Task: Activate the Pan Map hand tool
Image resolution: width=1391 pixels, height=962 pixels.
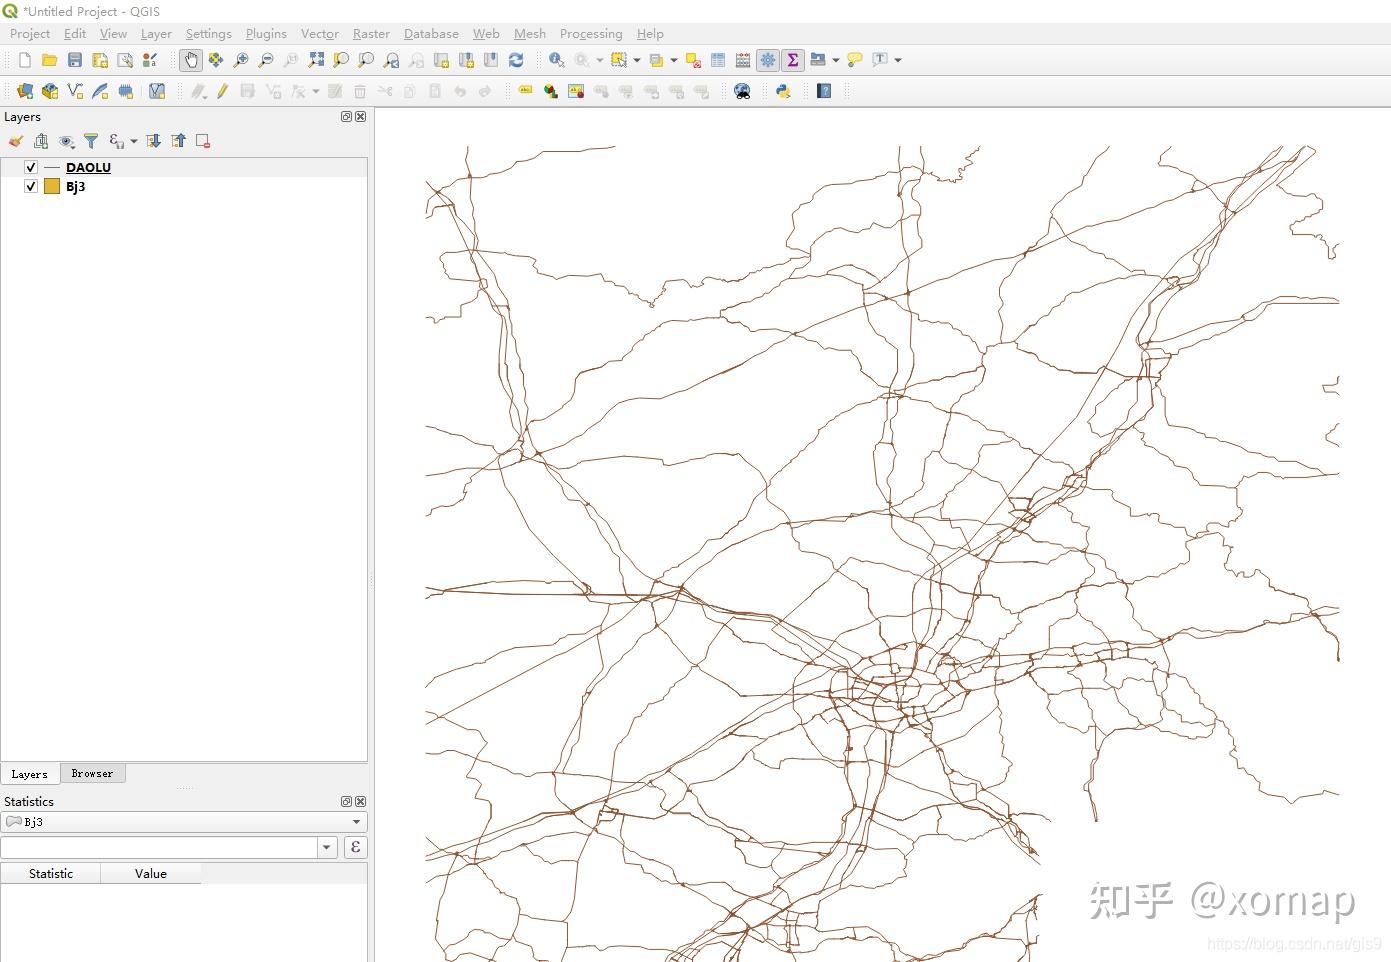Action: (x=190, y=60)
